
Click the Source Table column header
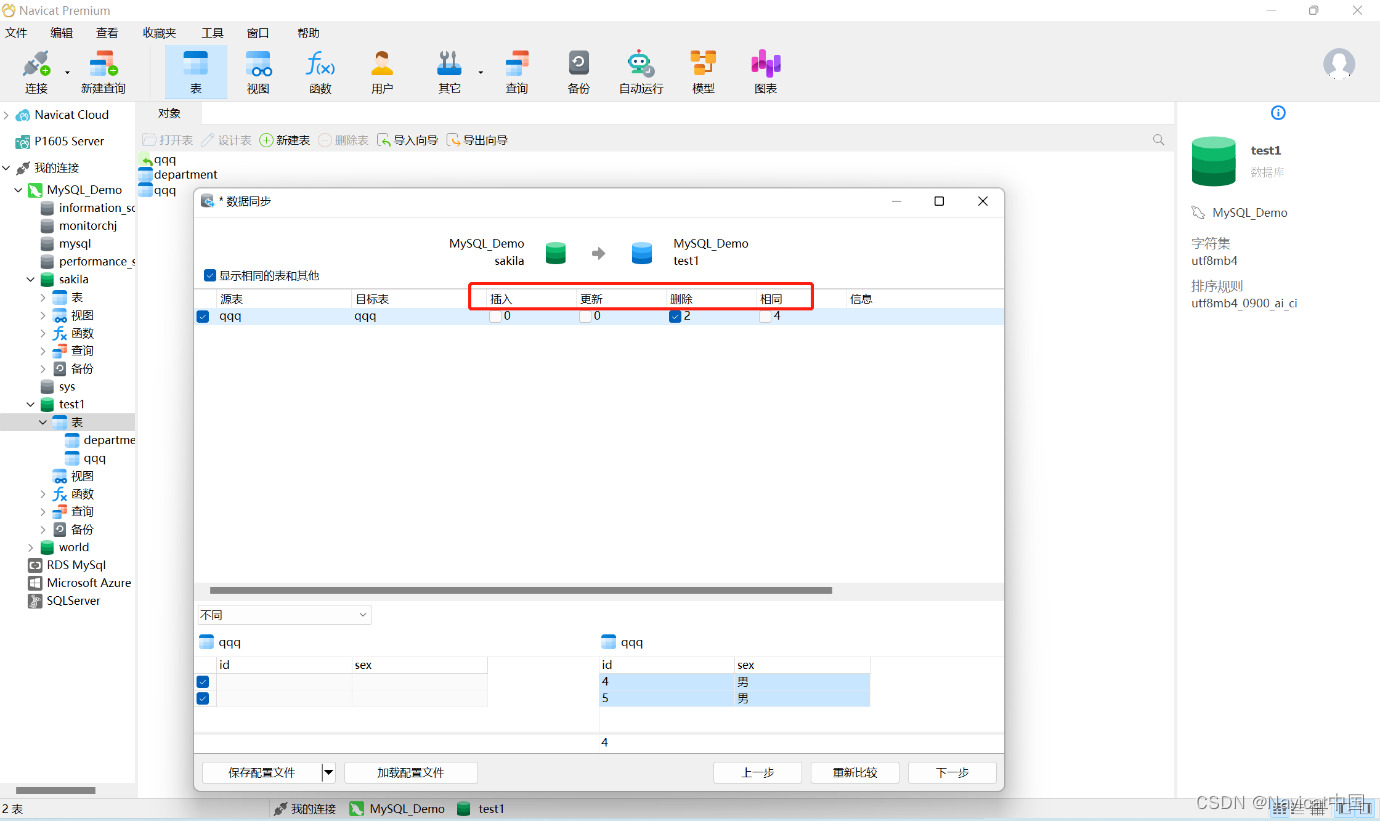pos(283,299)
